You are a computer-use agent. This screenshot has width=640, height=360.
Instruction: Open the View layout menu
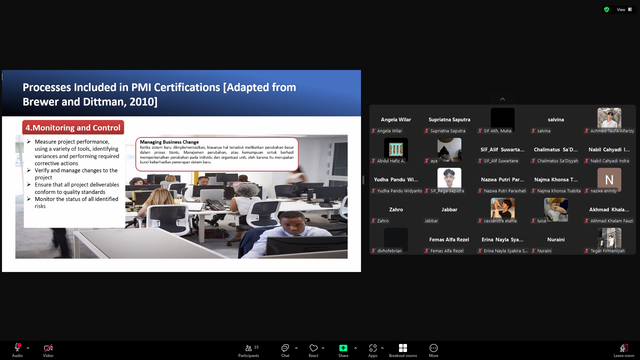[x=624, y=9]
